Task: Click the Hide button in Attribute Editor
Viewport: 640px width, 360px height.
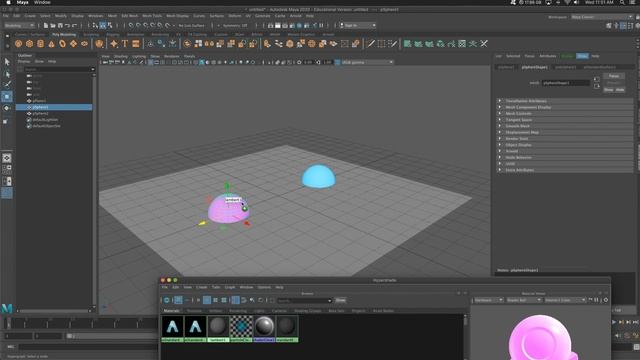Action: (620, 89)
